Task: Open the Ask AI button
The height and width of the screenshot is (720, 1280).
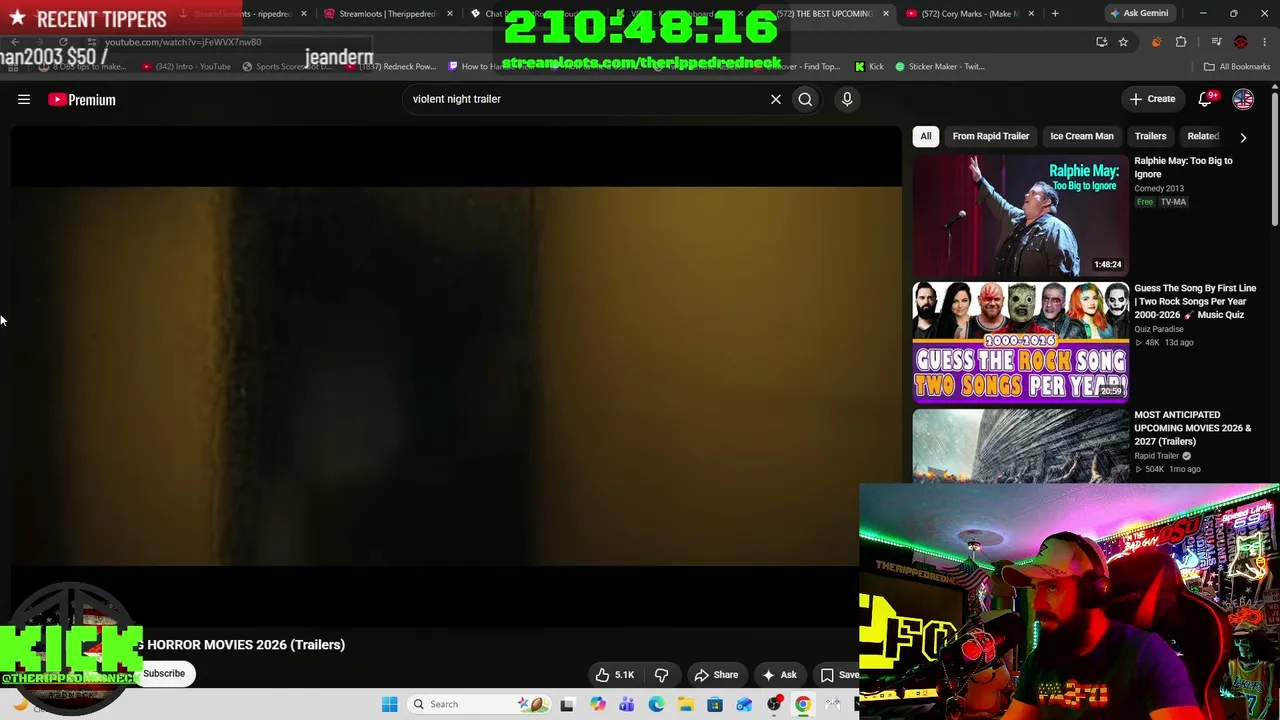Action: click(779, 675)
